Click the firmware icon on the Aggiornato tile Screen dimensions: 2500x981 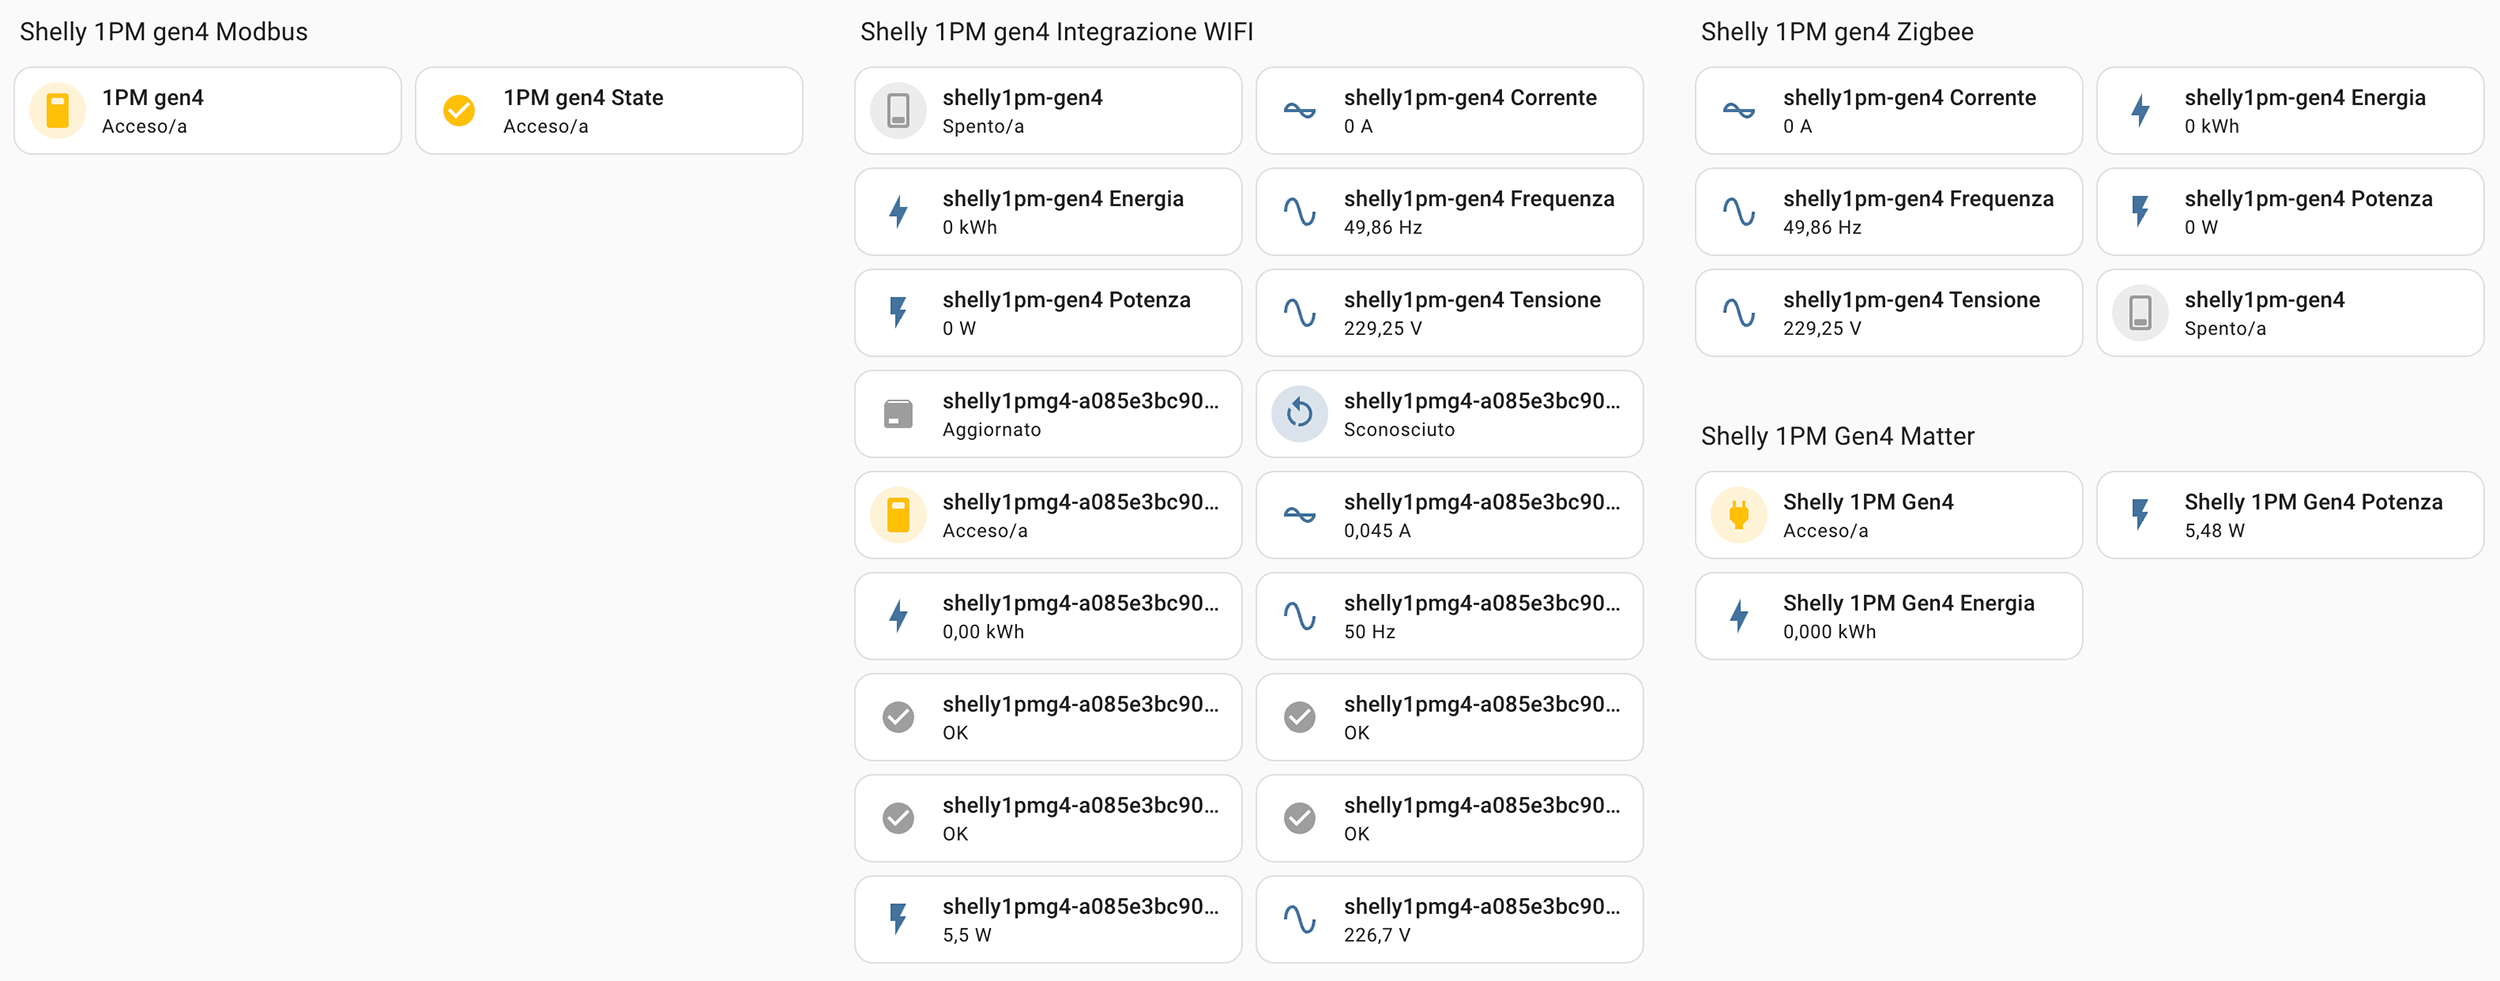click(x=898, y=414)
